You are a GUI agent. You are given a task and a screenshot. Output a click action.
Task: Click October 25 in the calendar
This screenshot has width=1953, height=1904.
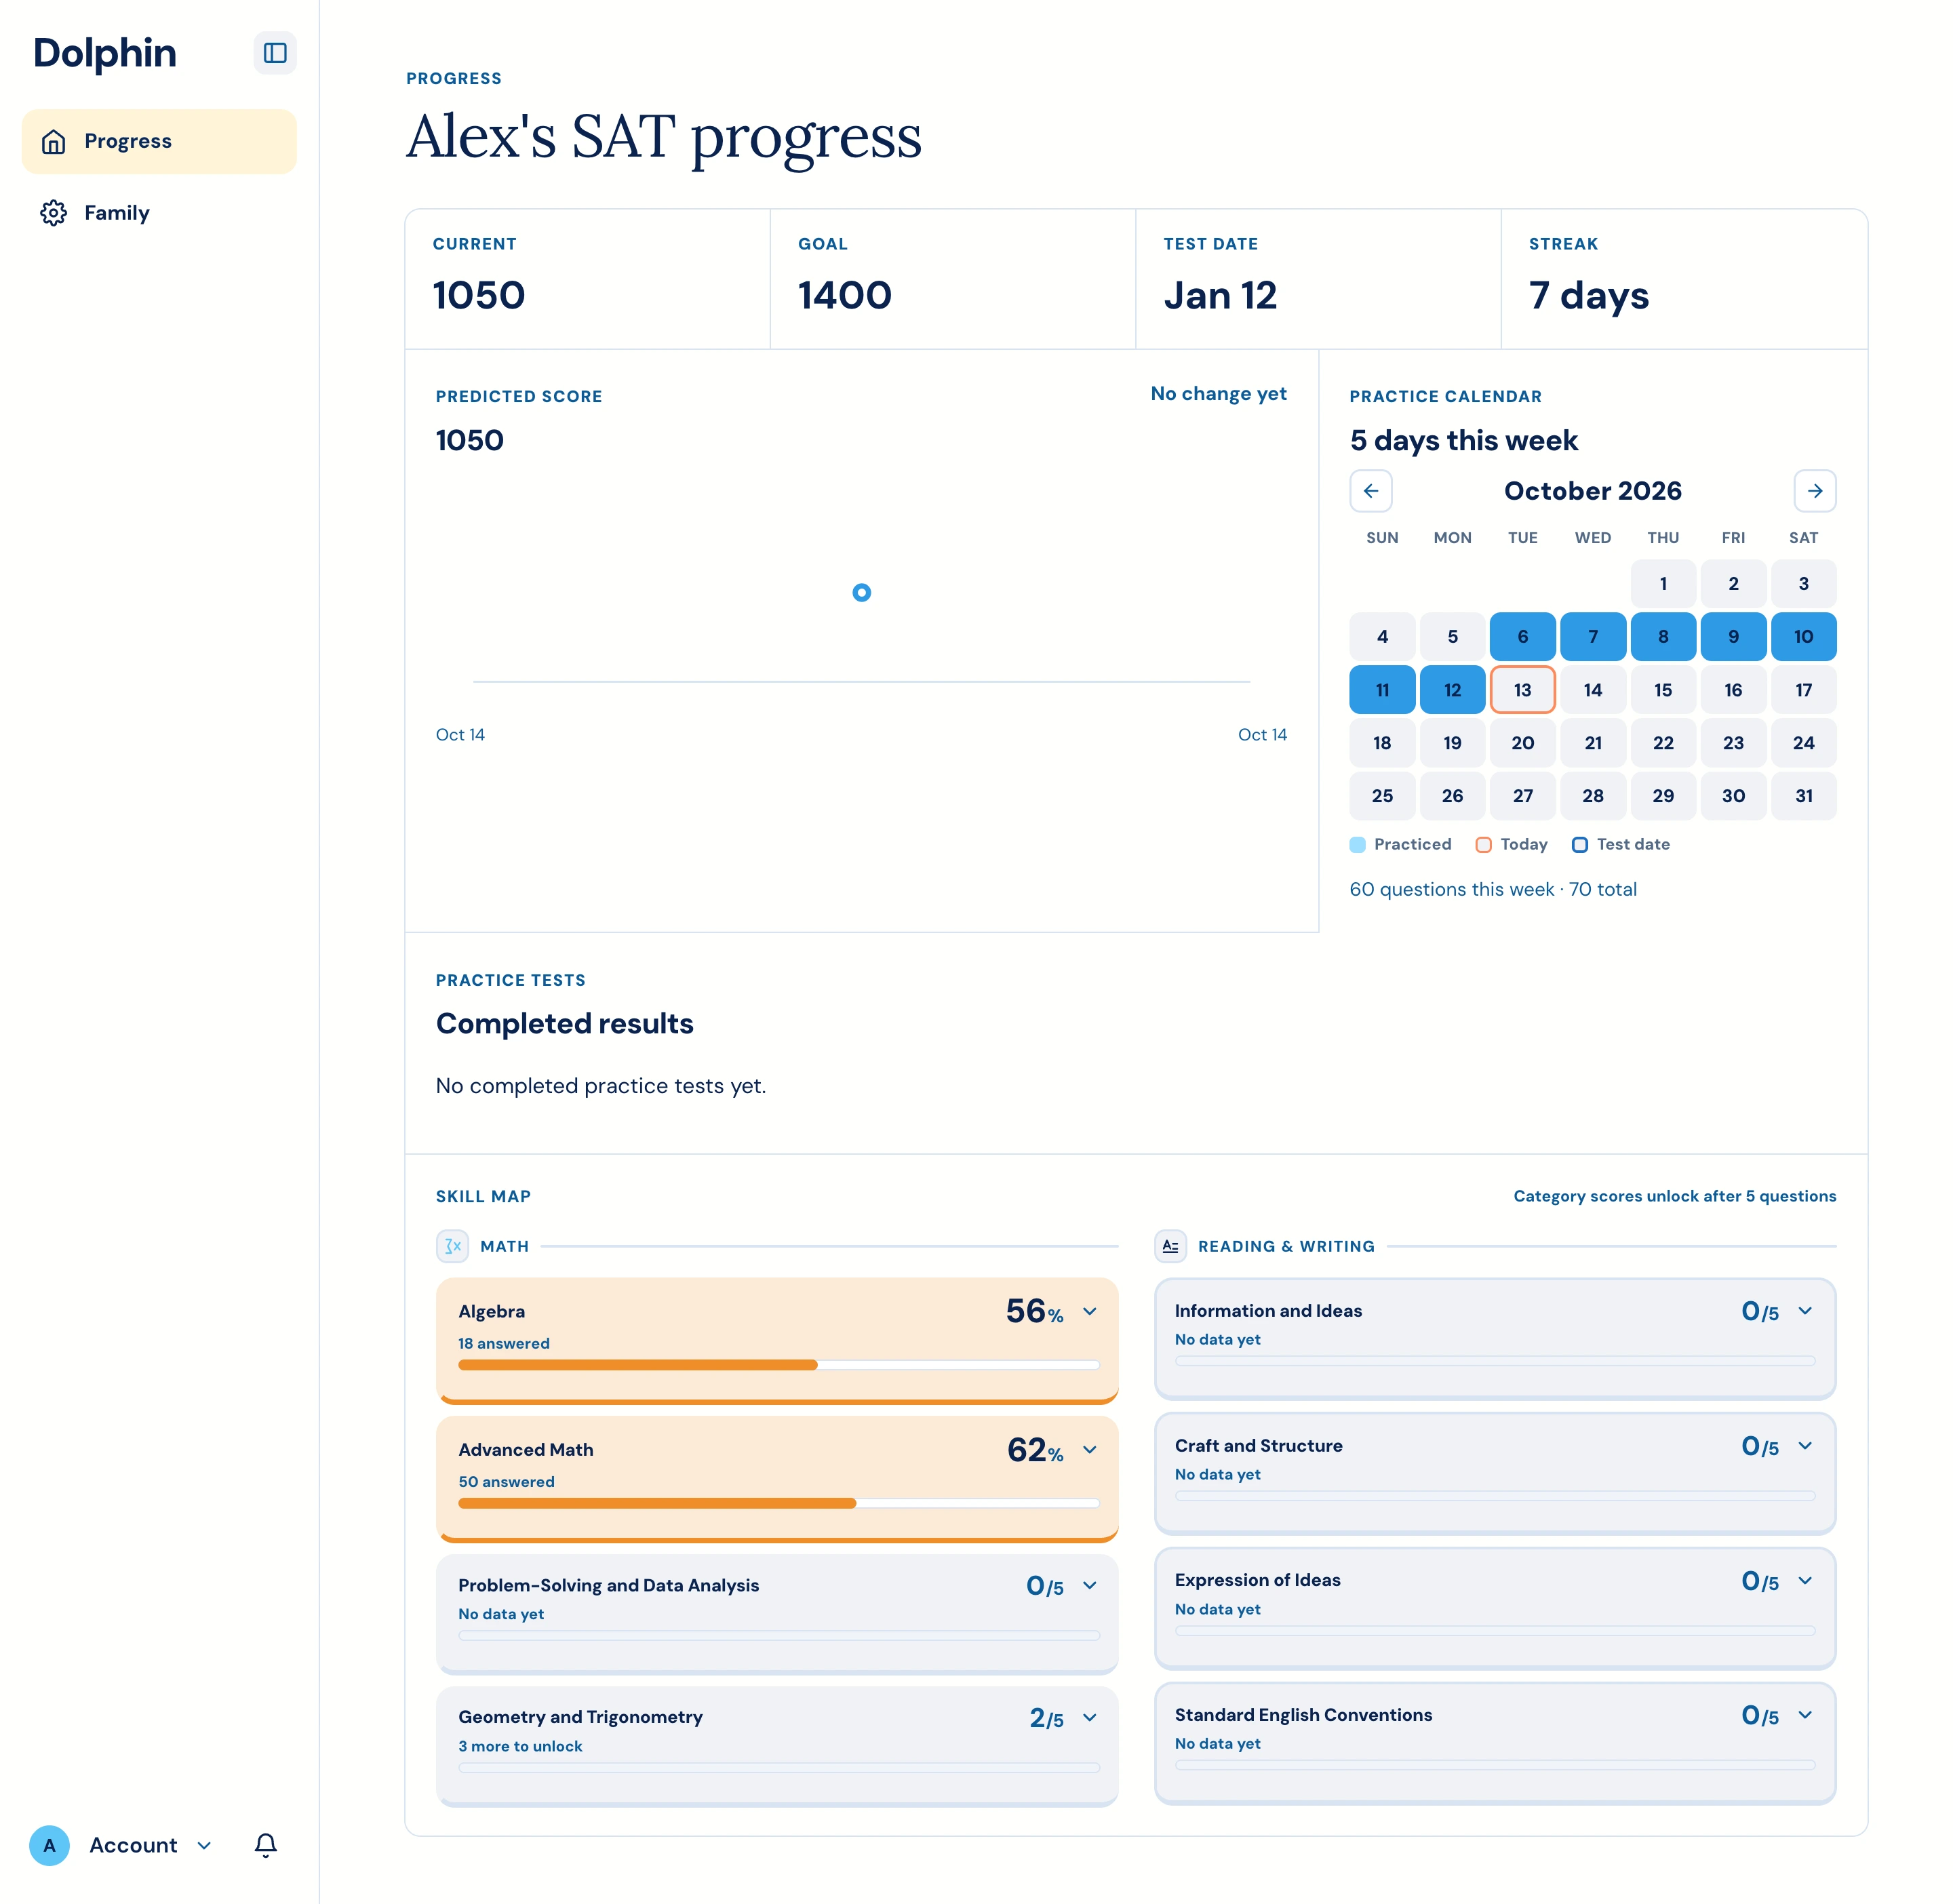[1382, 796]
